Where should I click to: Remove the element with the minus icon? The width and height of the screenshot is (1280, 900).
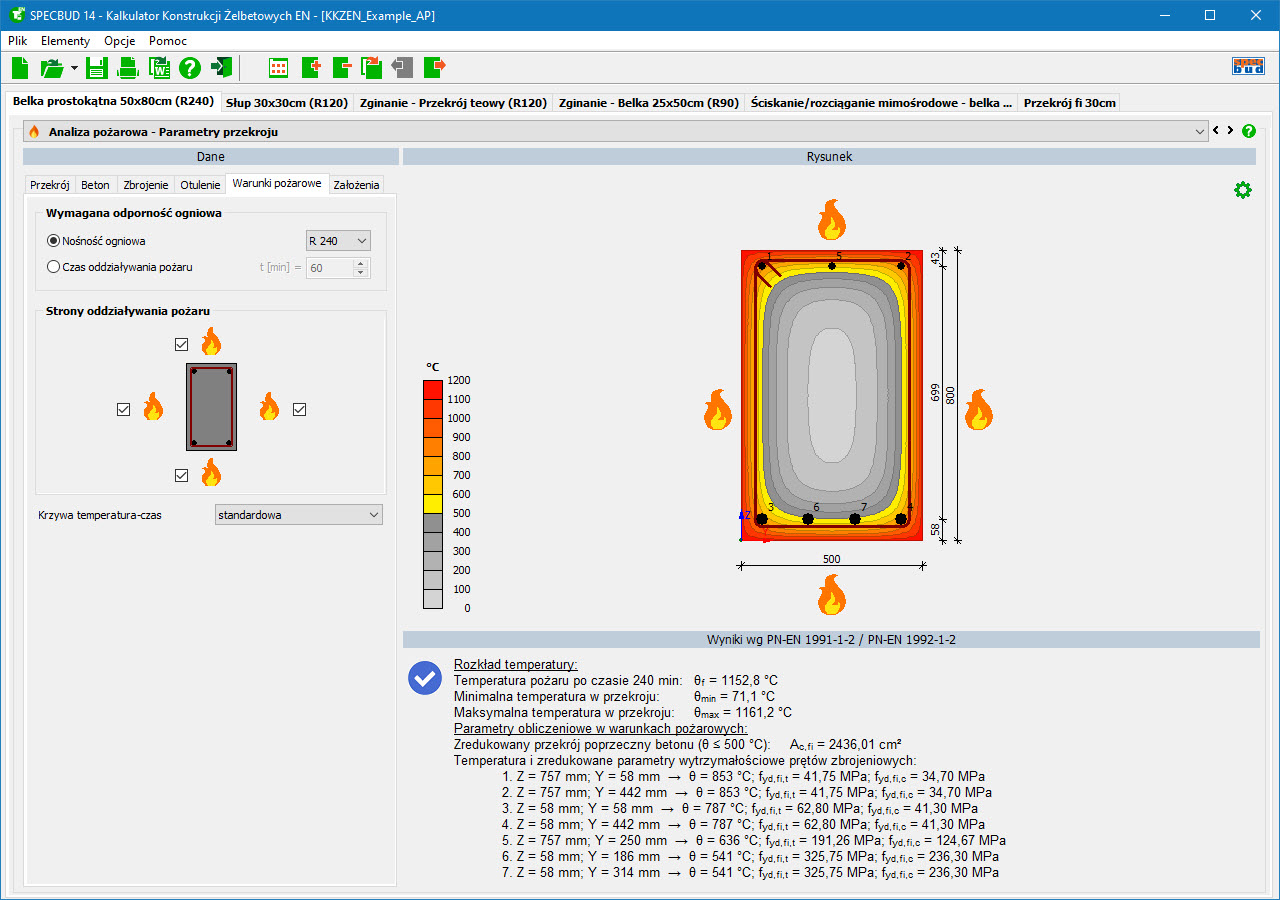coord(342,68)
